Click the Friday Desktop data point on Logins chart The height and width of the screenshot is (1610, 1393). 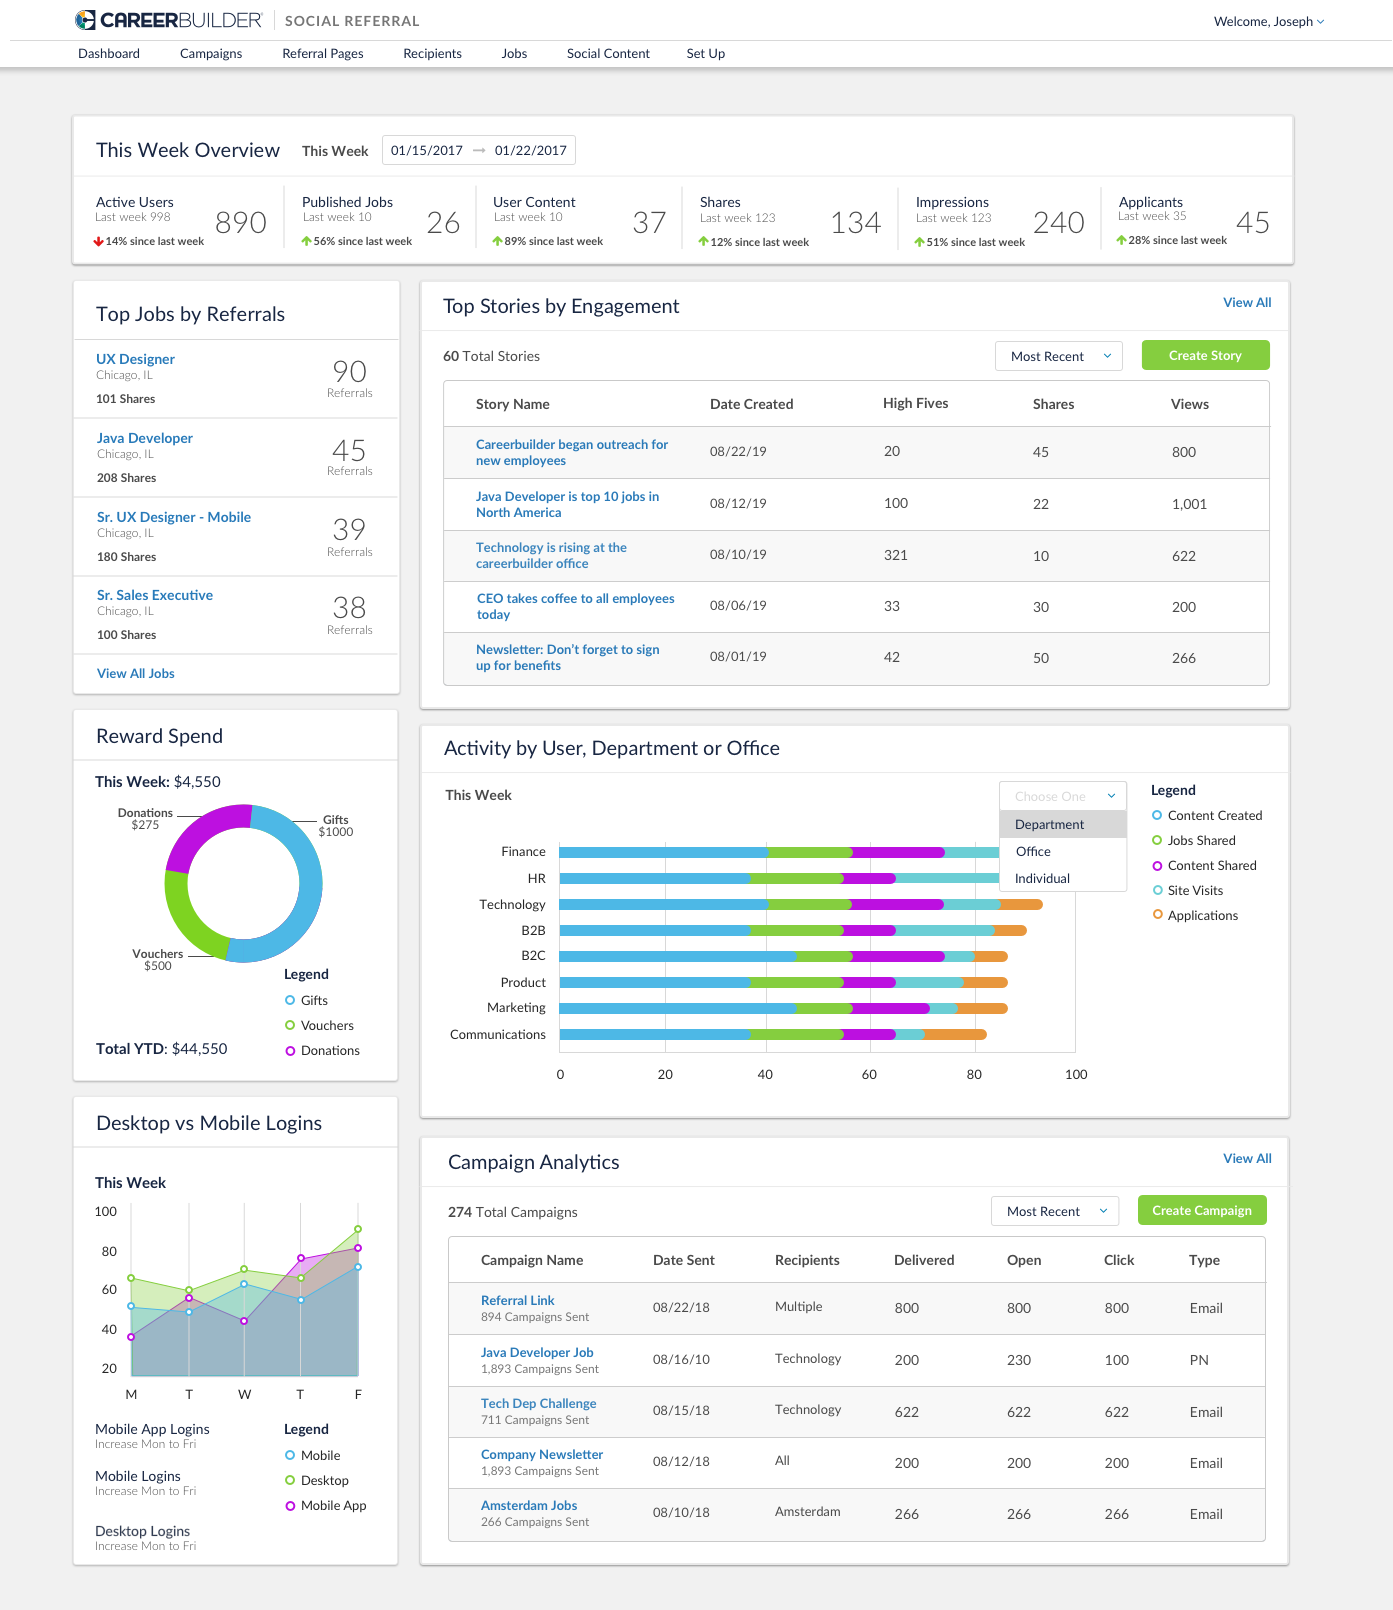(358, 1229)
